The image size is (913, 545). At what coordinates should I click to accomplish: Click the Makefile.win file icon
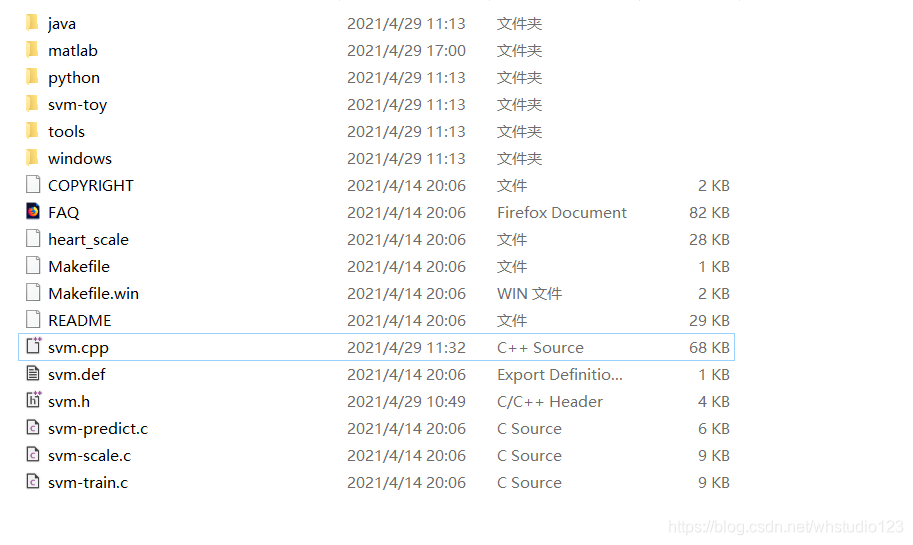[33, 292]
